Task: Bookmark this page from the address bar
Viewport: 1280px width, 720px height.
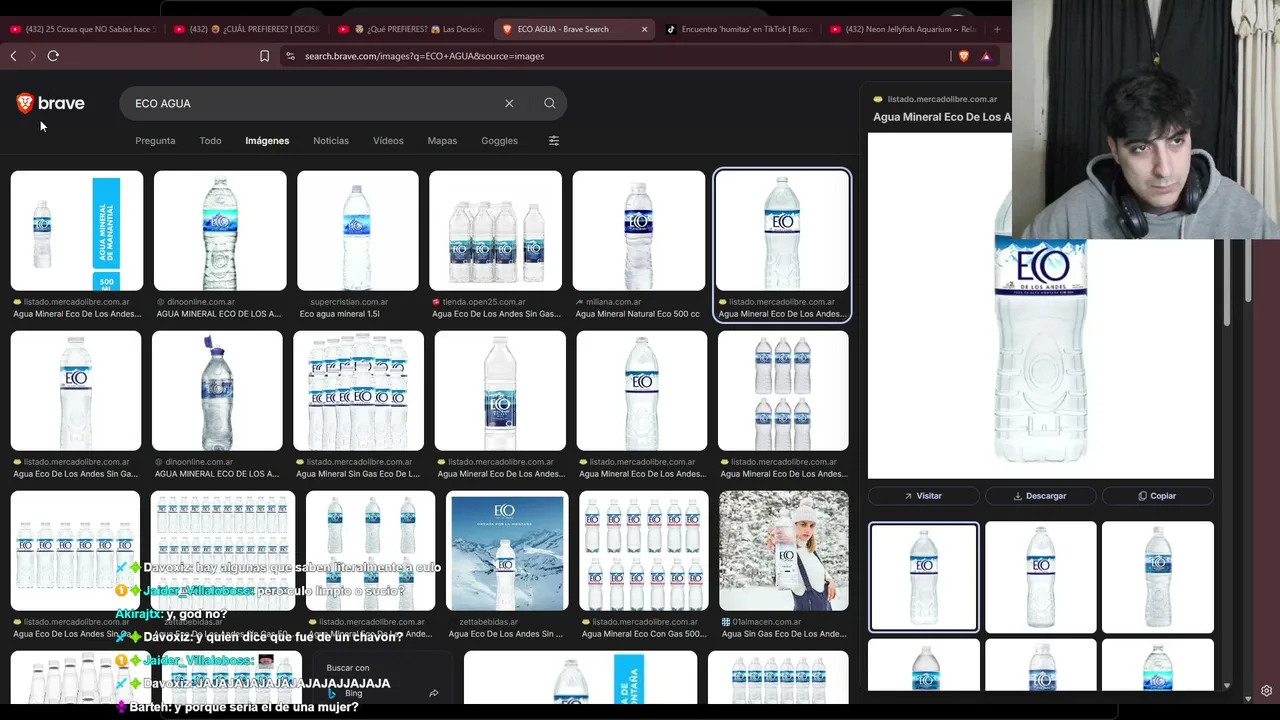Action: pyautogui.click(x=264, y=56)
